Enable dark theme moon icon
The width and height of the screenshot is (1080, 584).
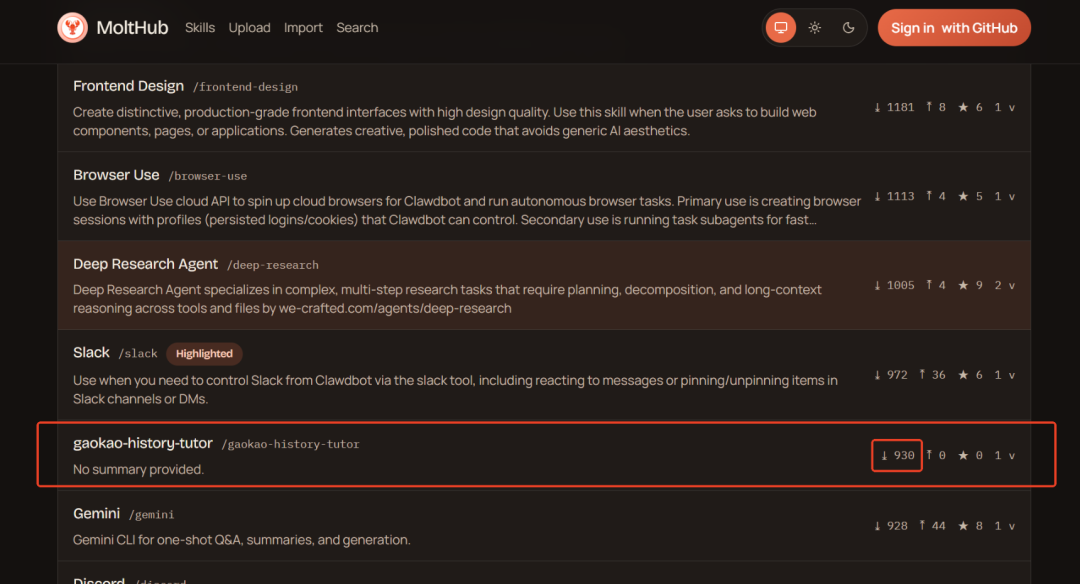tap(849, 28)
